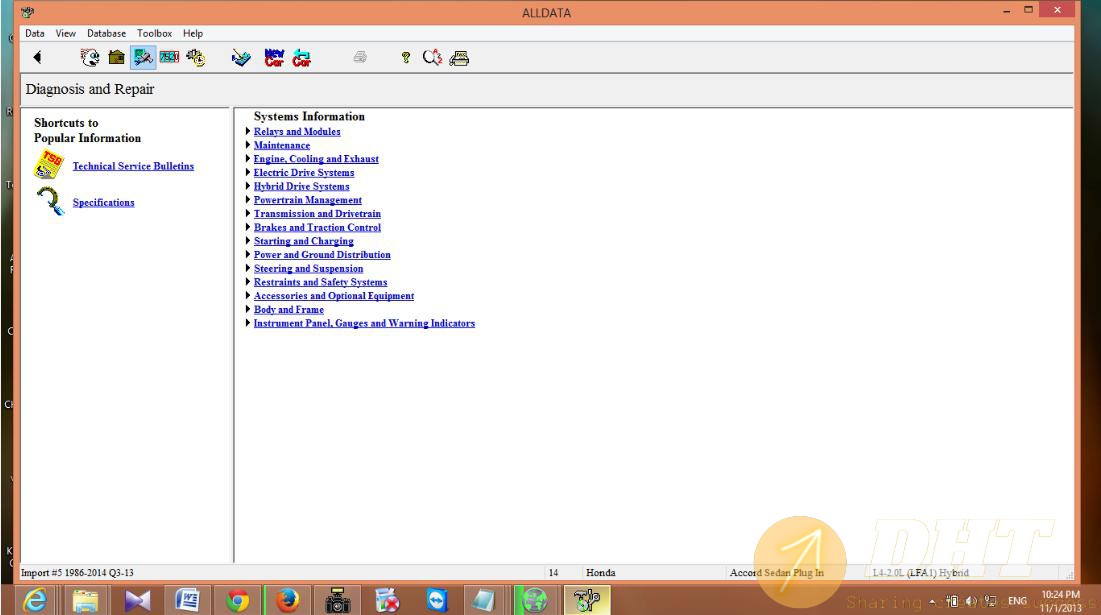Open Instrument Panel, Gauges and Warning Indicators
The height and width of the screenshot is (615, 1101).
click(x=364, y=323)
